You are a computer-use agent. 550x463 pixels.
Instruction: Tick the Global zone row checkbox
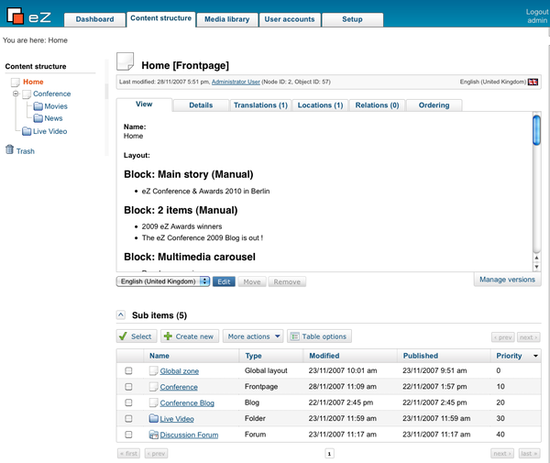(129, 371)
